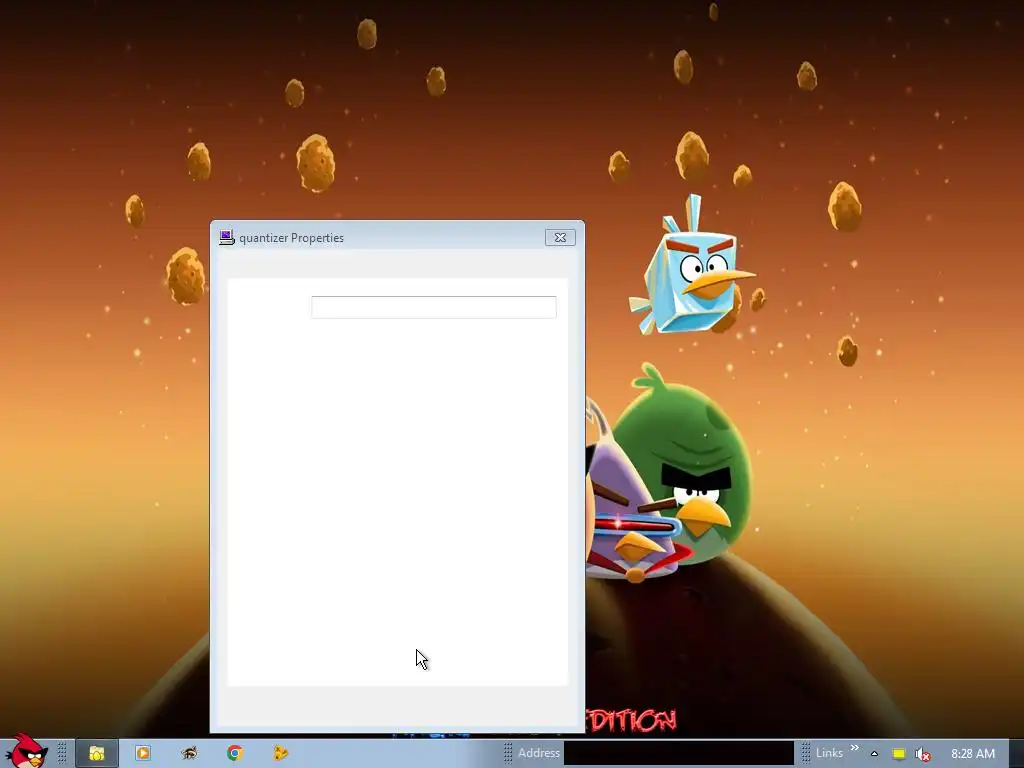
Task: Launch Google Chrome from the taskbar
Action: tap(234, 753)
